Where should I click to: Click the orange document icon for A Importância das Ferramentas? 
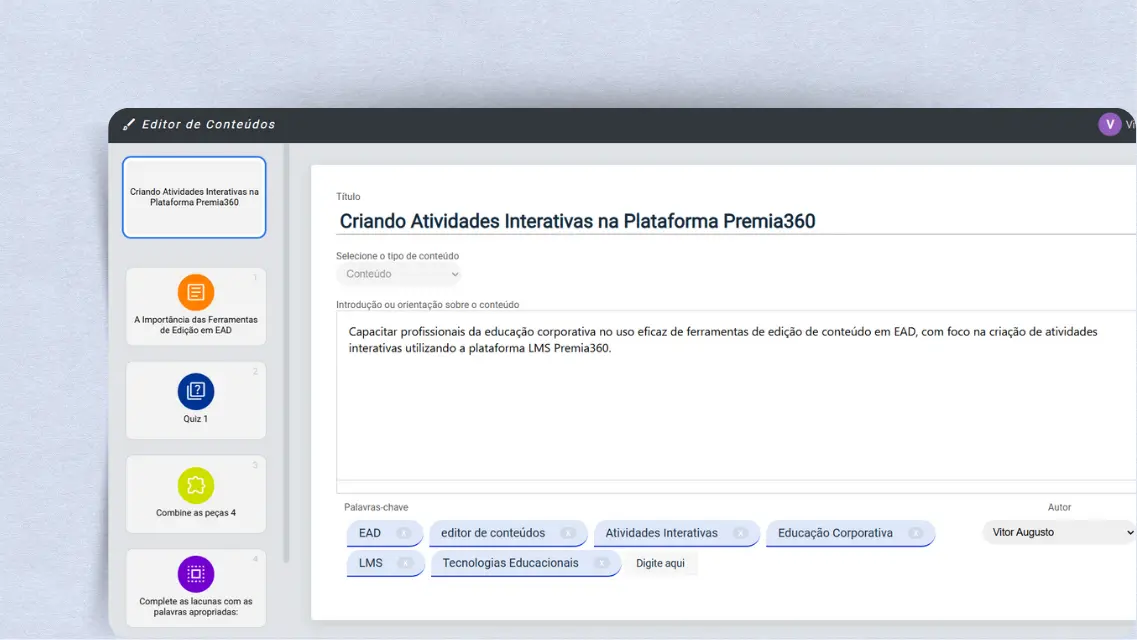tap(196, 292)
